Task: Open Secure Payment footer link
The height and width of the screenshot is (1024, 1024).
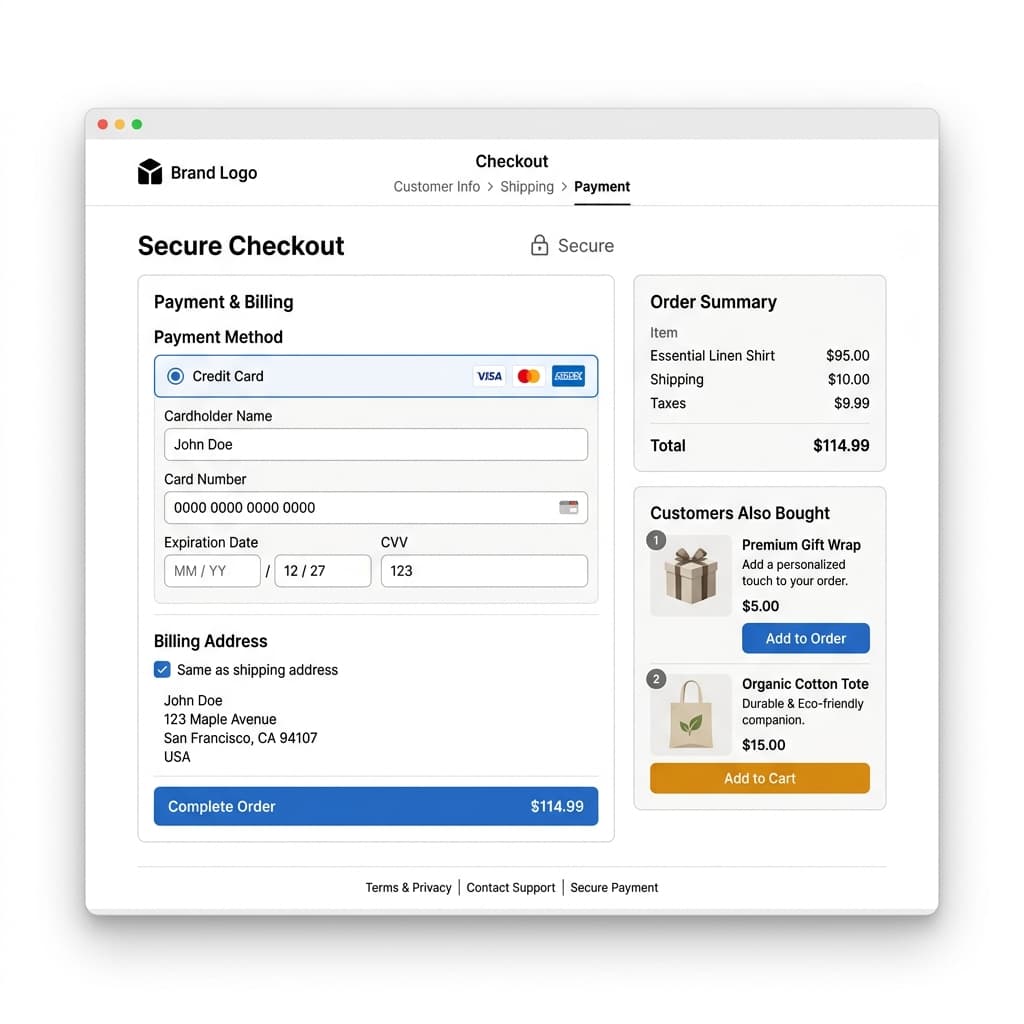Action: [614, 888]
